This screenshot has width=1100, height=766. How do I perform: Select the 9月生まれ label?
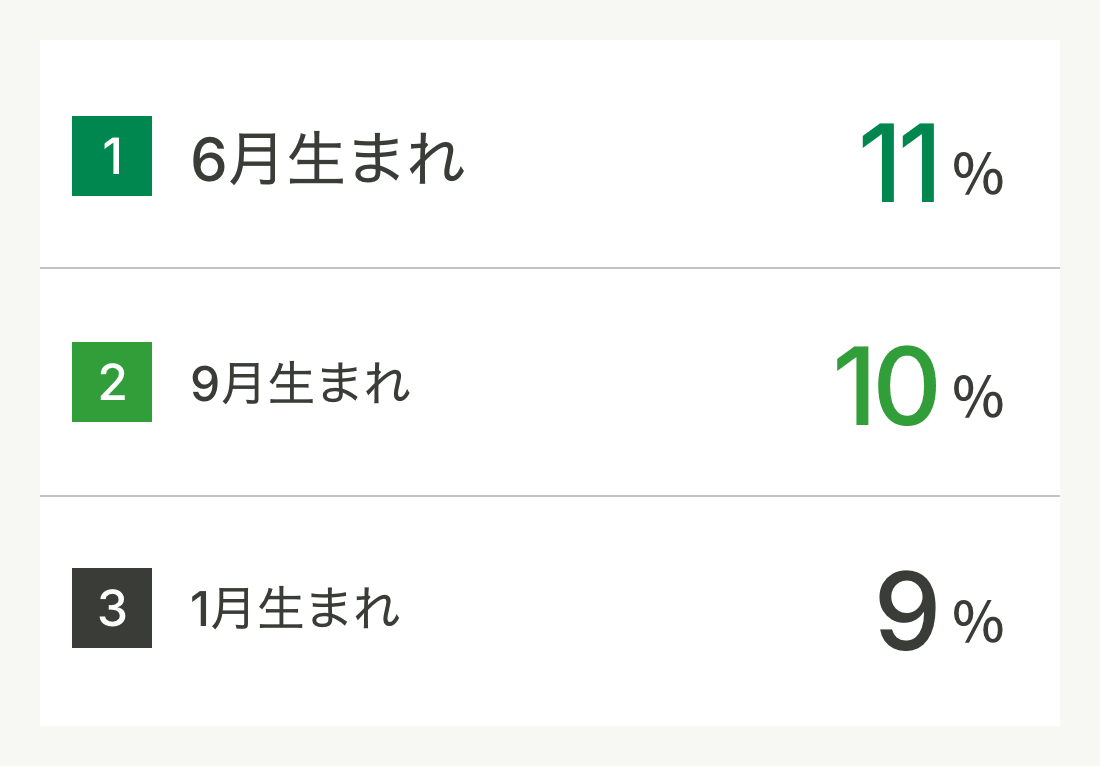[300, 384]
